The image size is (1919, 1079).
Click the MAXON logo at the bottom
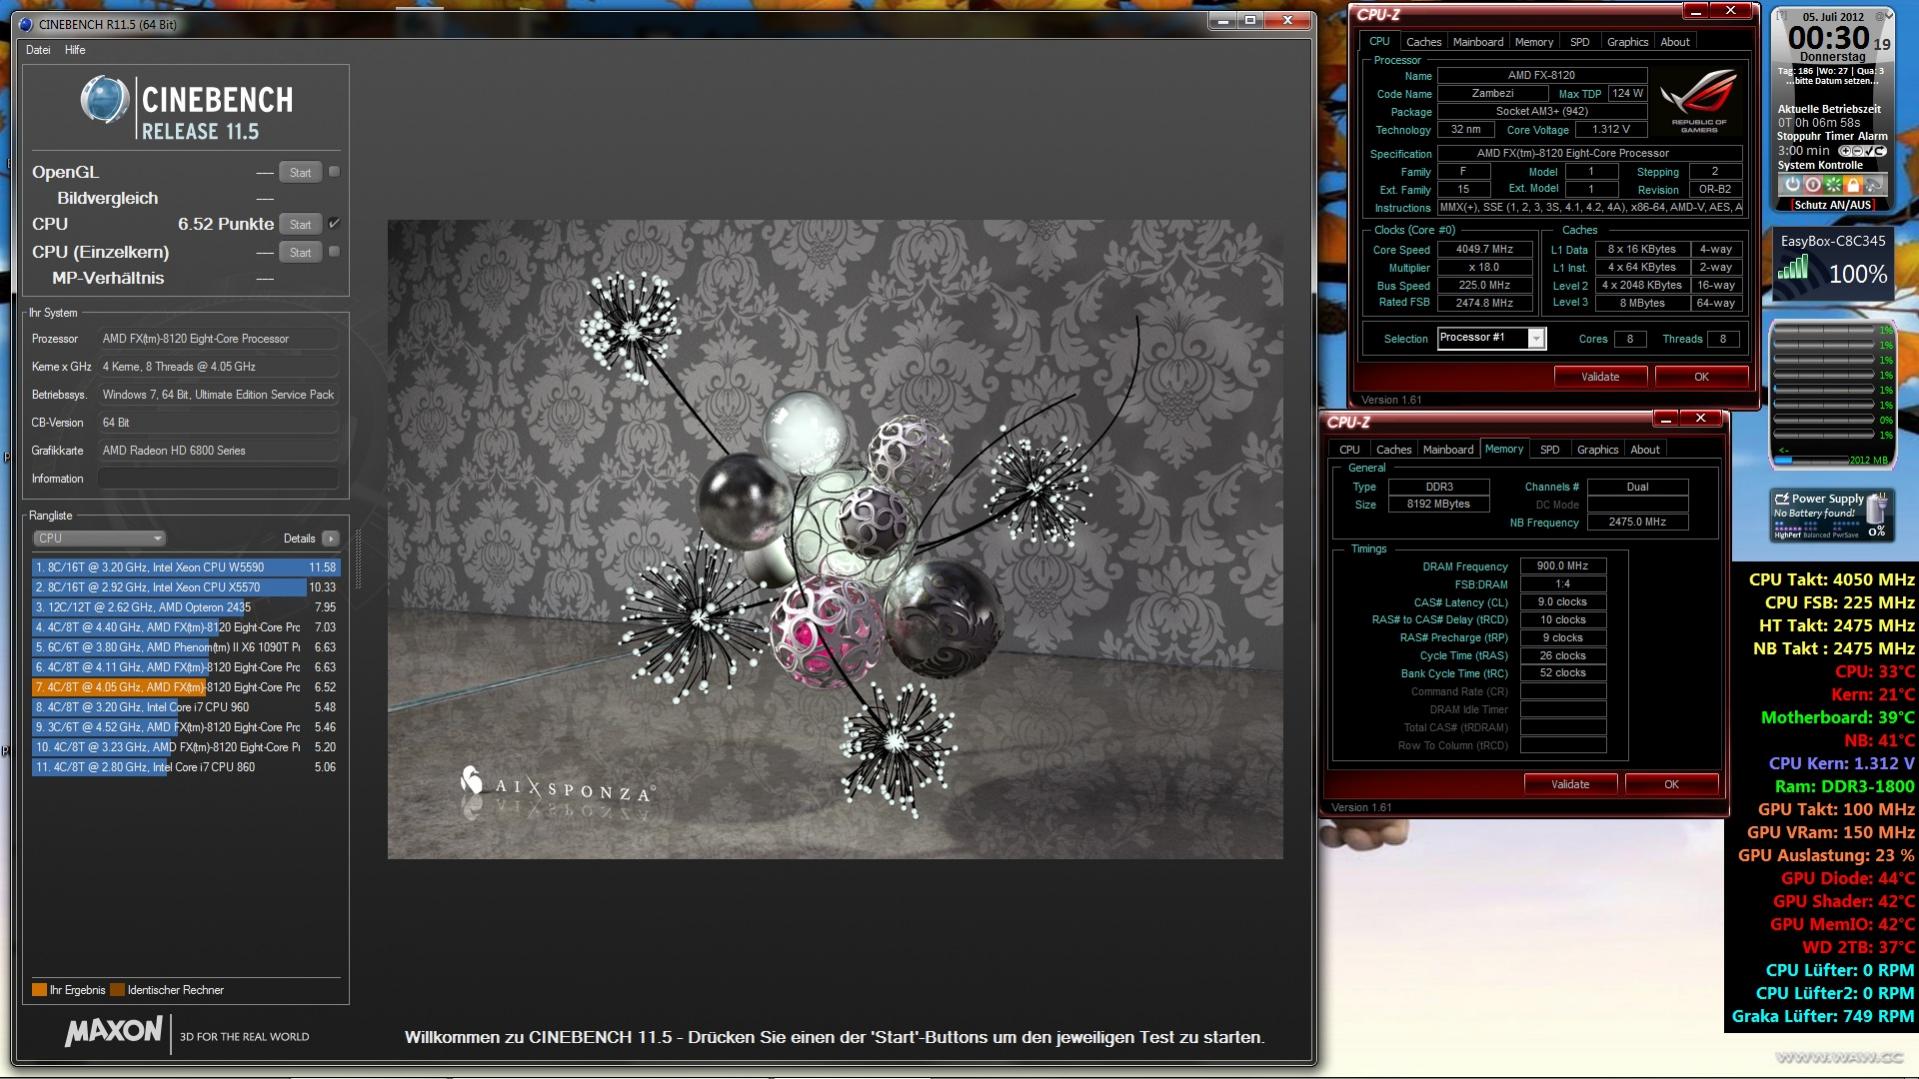(113, 1032)
